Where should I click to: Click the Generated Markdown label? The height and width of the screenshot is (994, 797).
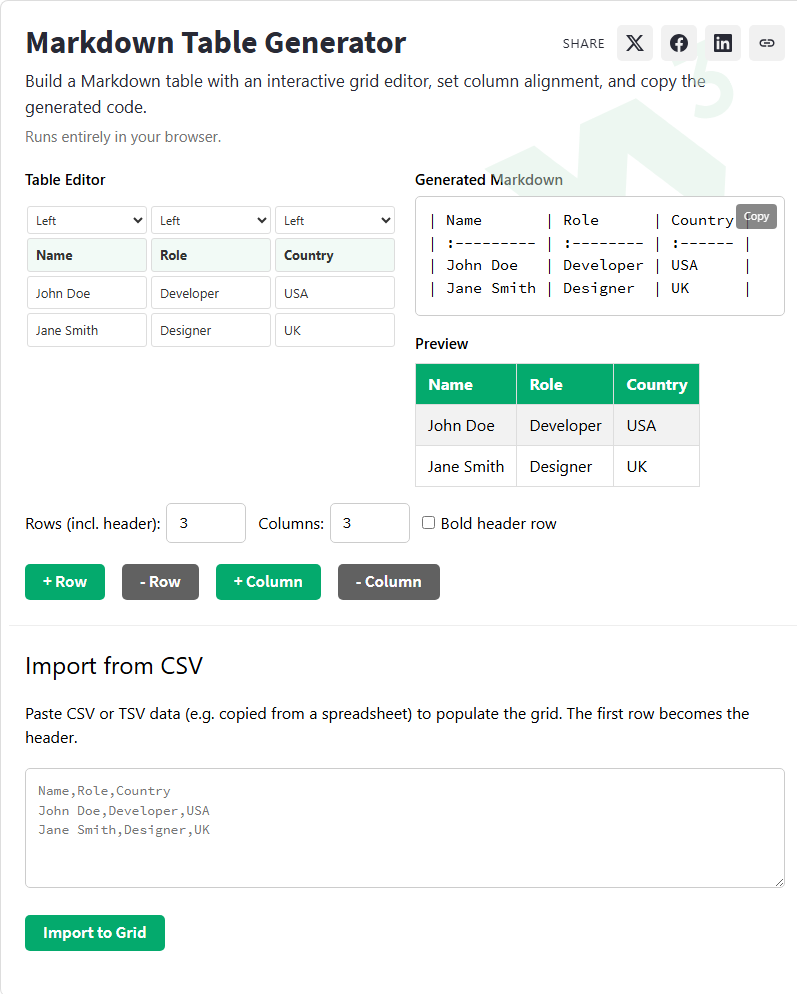coord(489,180)
